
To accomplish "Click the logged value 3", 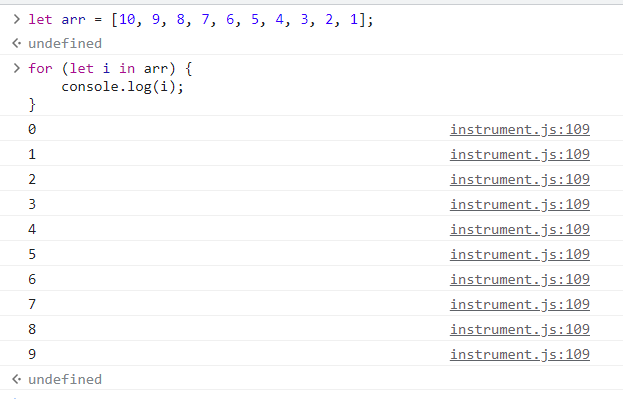I will pos(32,205).
